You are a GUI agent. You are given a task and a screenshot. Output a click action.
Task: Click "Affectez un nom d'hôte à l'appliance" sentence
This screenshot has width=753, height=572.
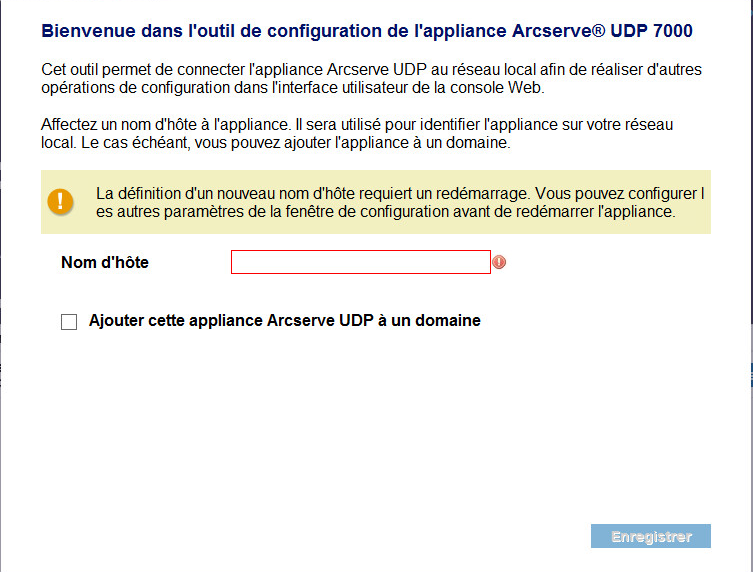166,125
